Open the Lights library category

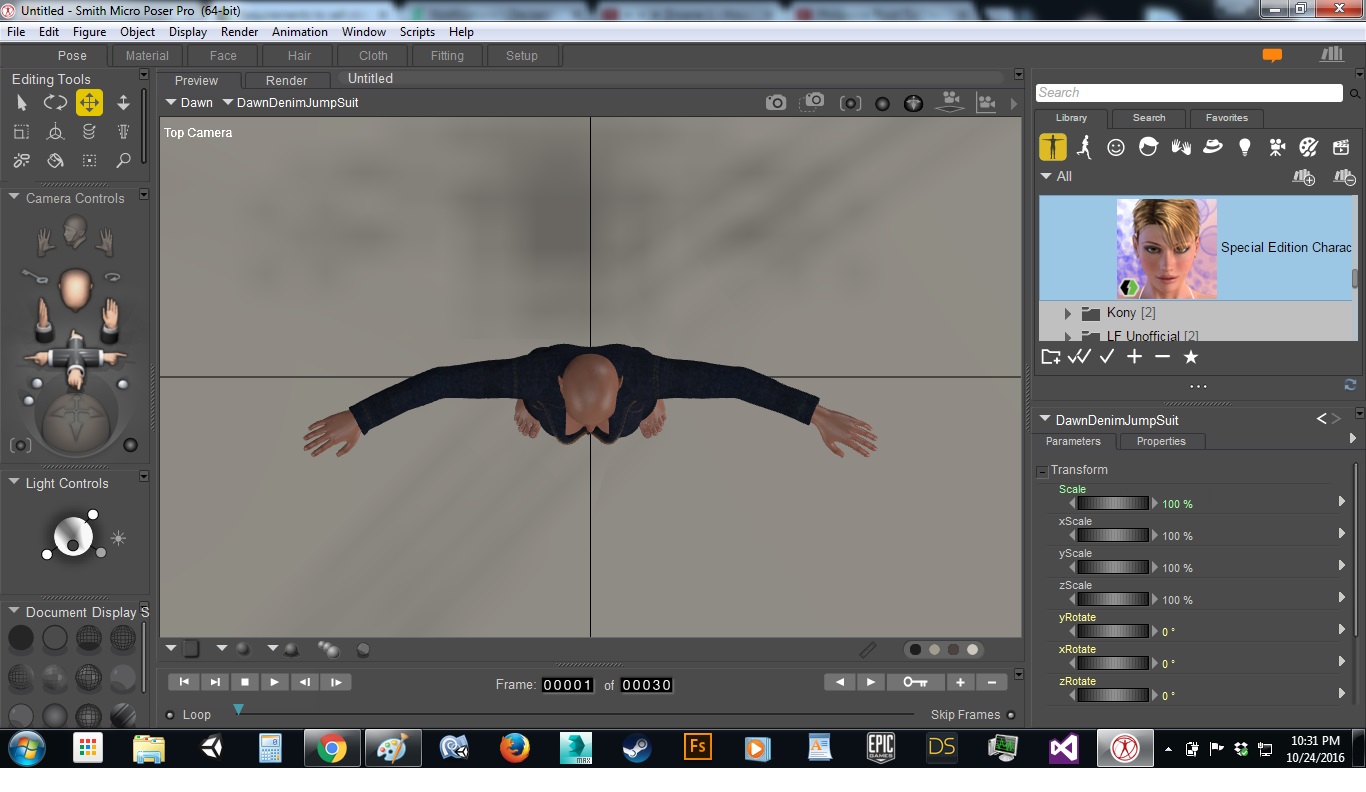(1244, 148)
